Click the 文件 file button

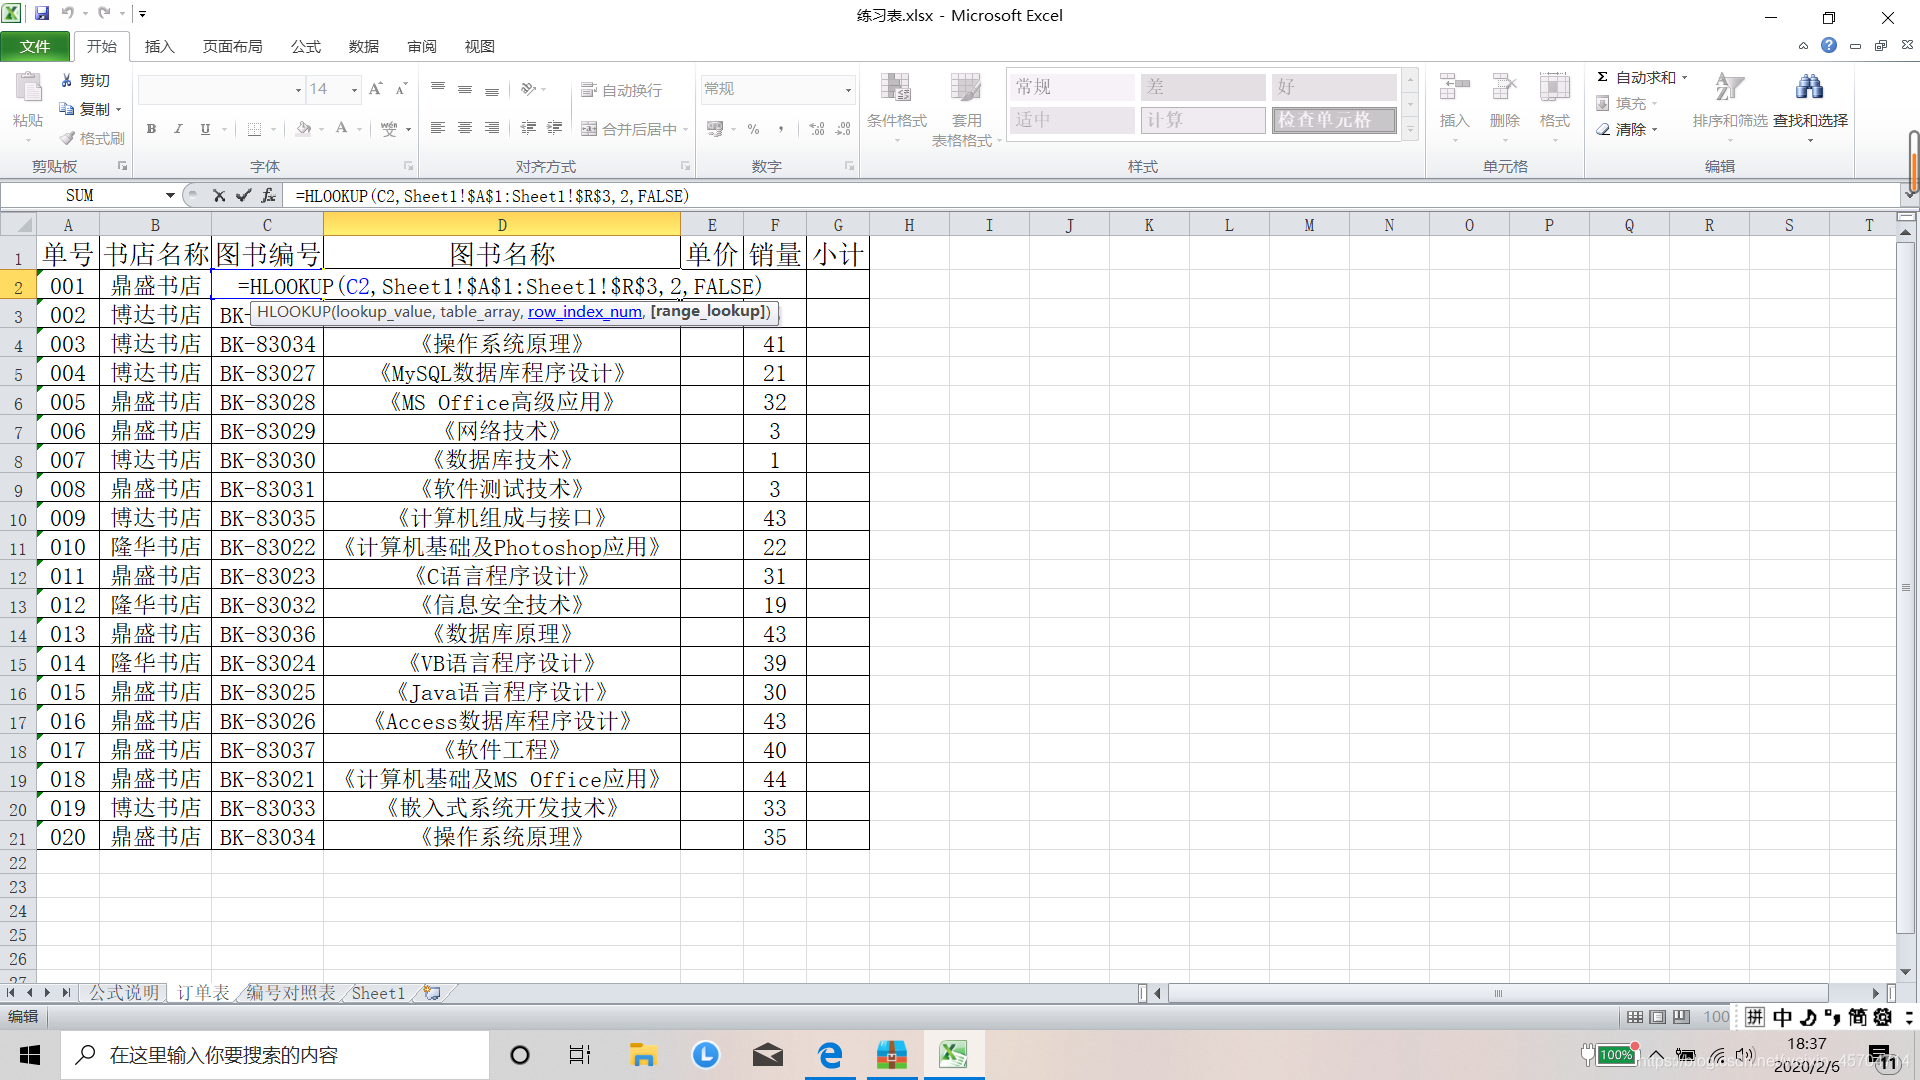[35, 47]
